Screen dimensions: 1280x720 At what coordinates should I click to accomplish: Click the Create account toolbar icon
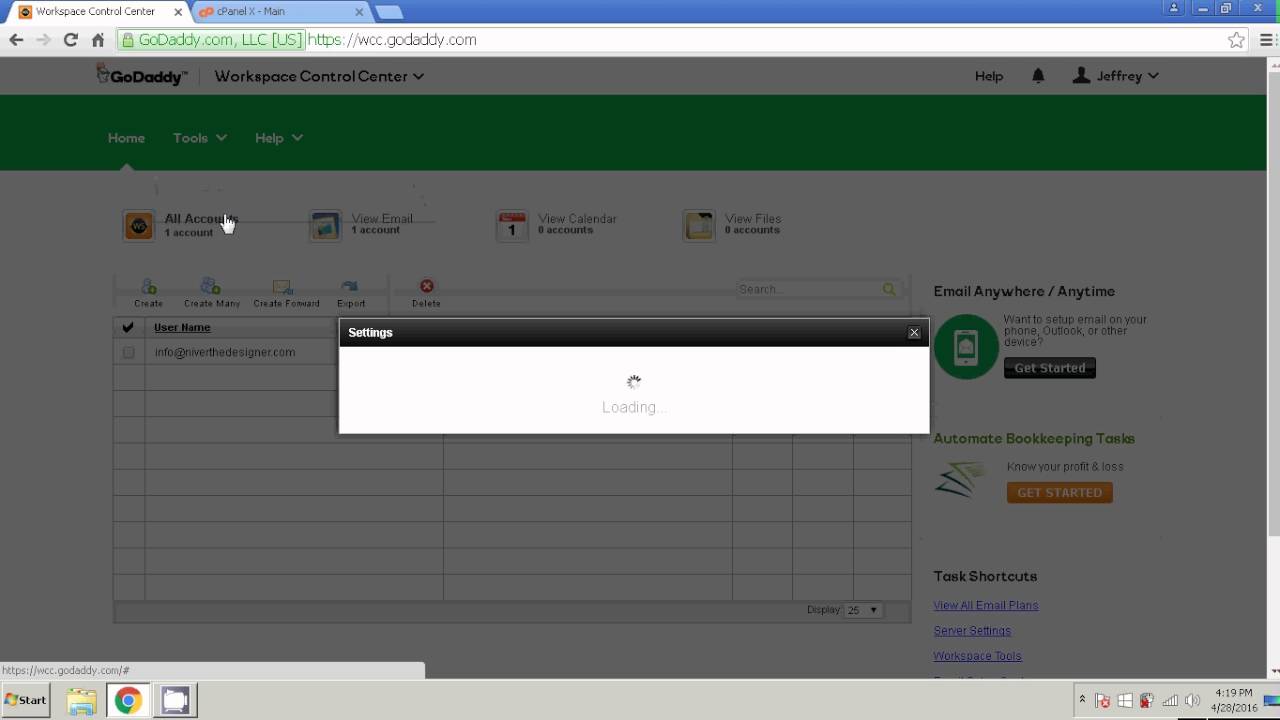tap(148, 287)
